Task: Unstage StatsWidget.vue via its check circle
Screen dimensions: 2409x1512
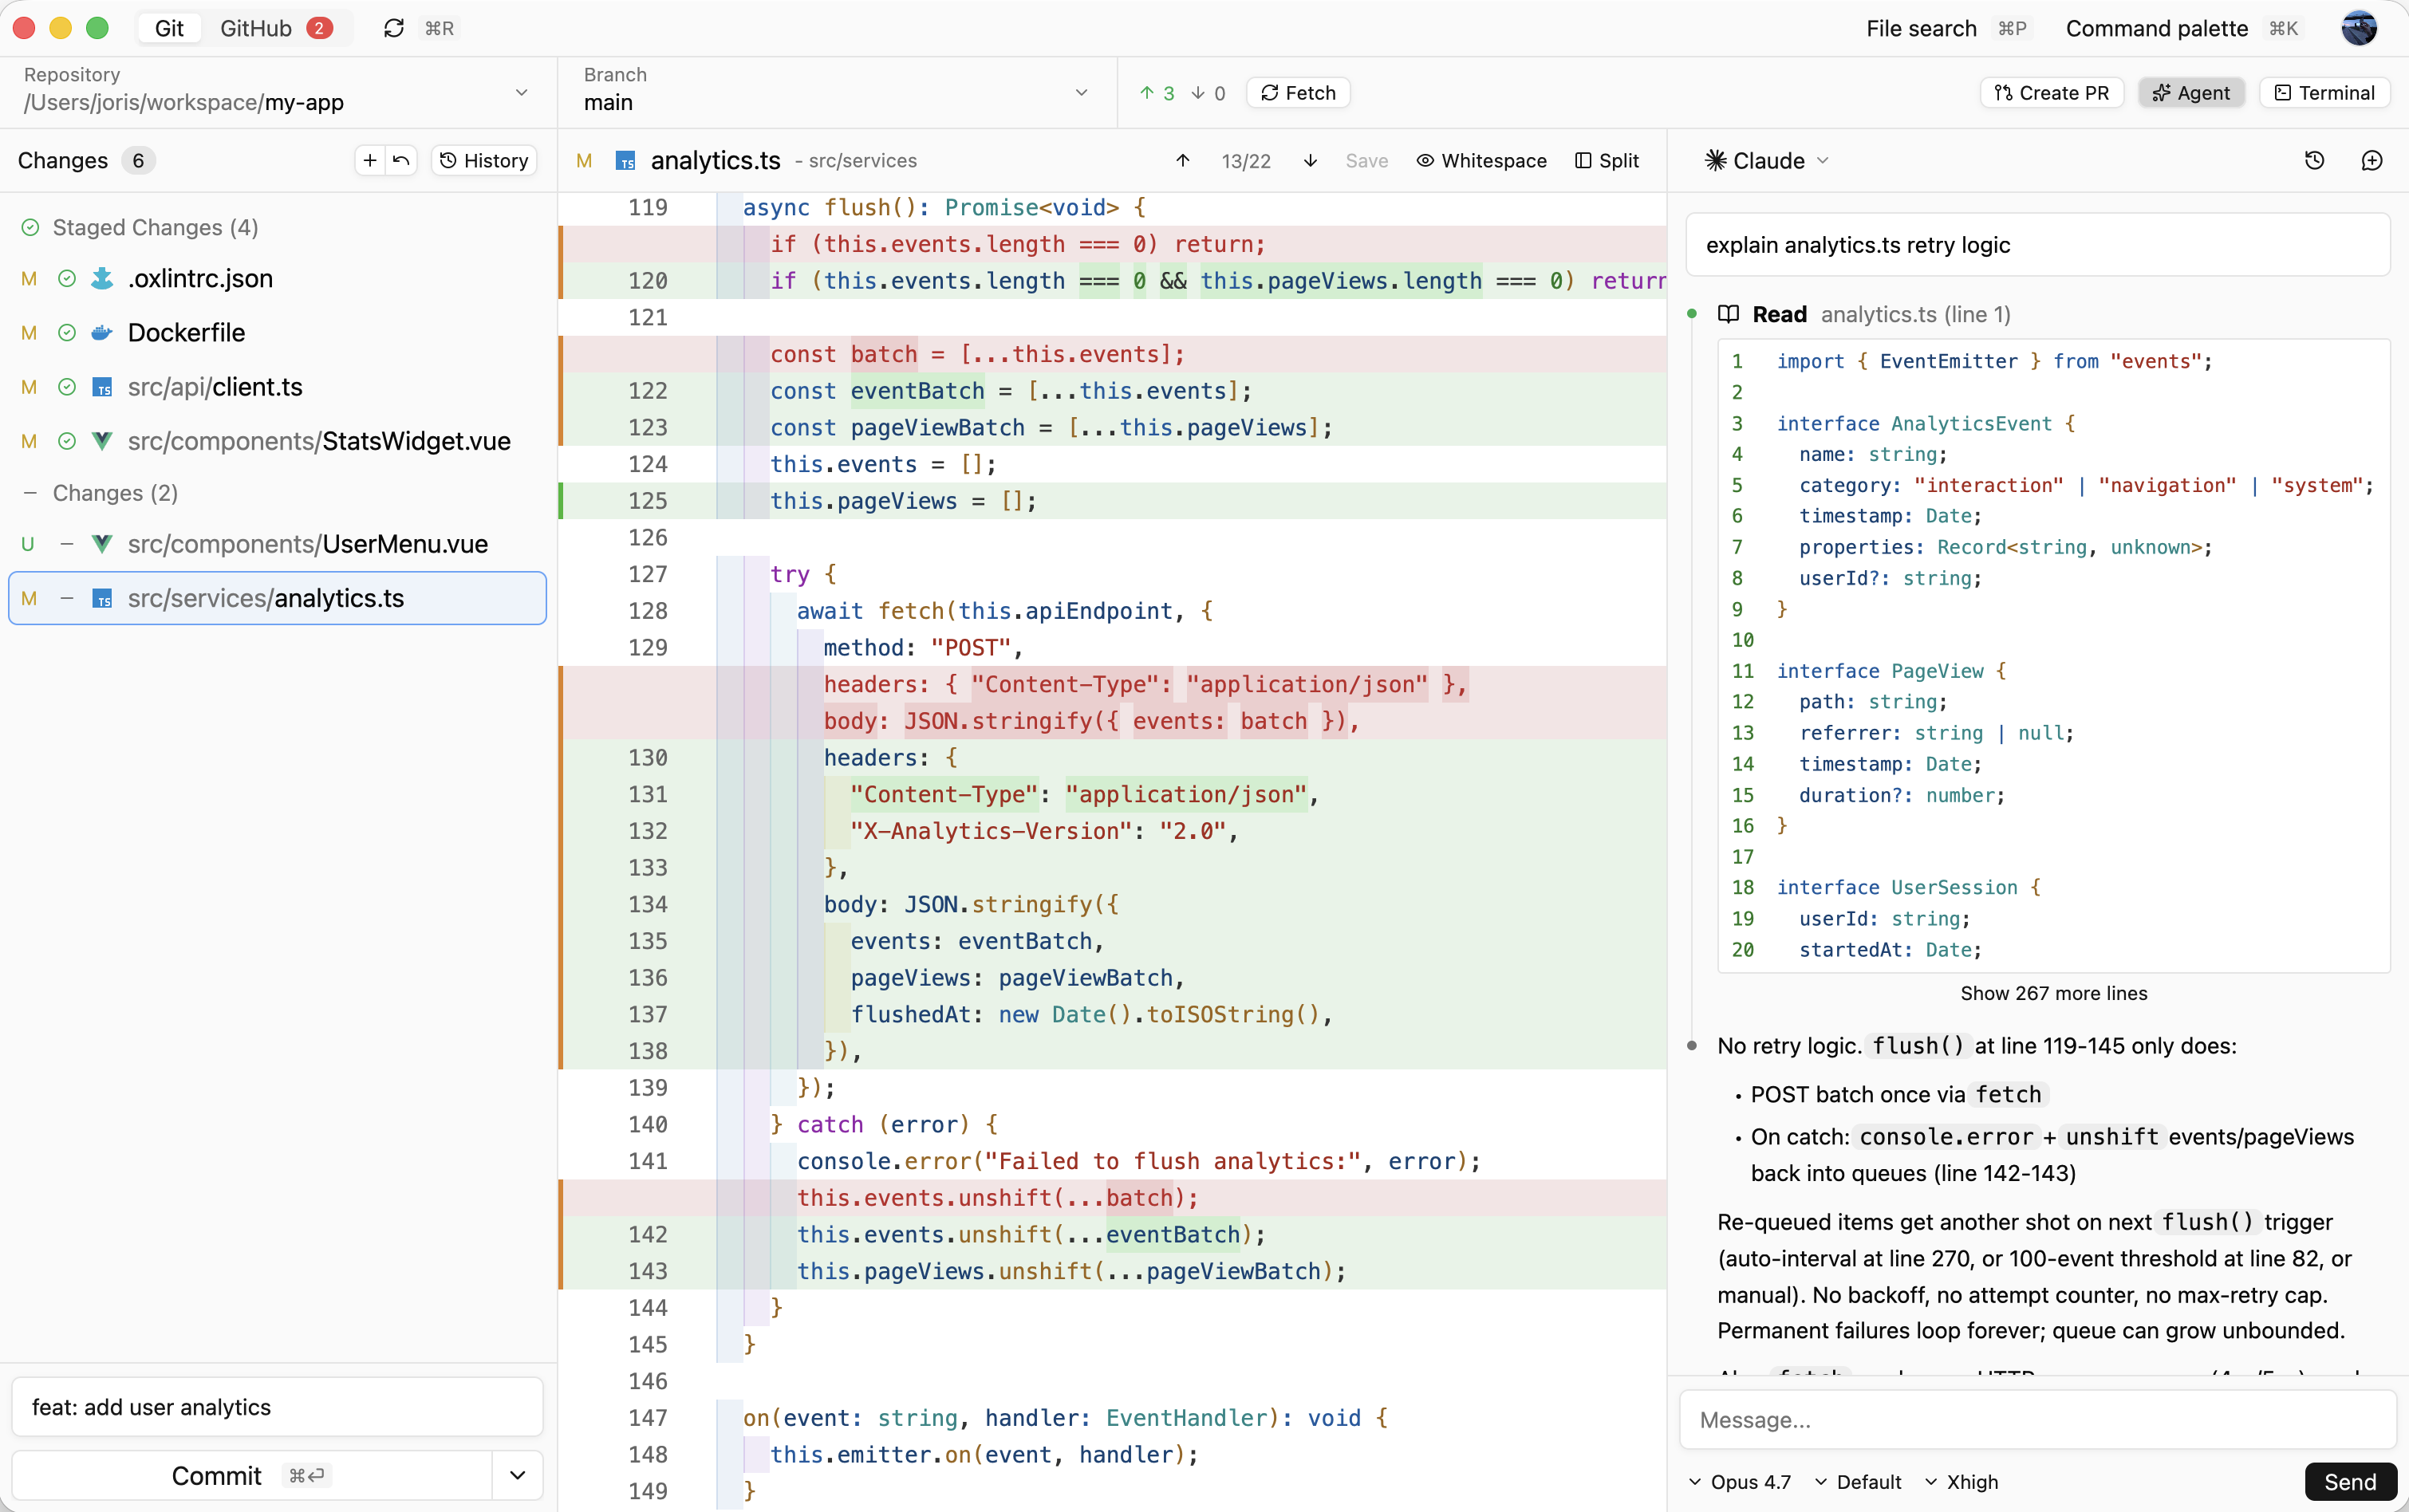Action: (x=67, y=441)
